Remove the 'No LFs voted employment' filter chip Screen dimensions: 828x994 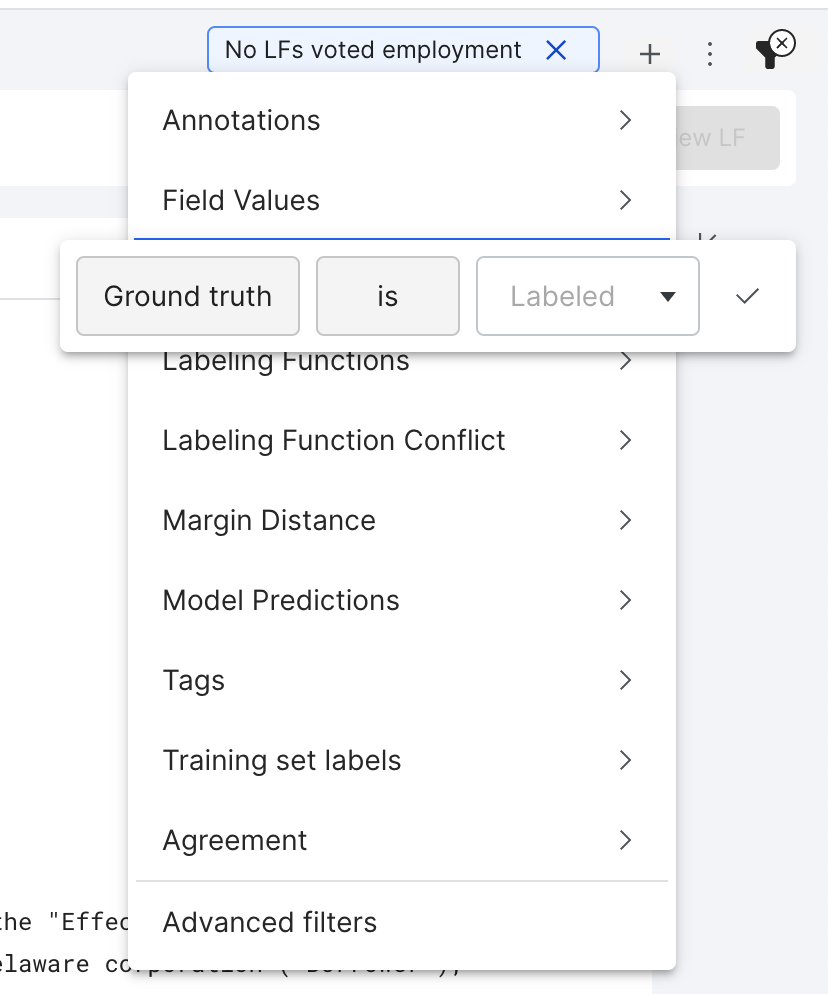point(556,50)
